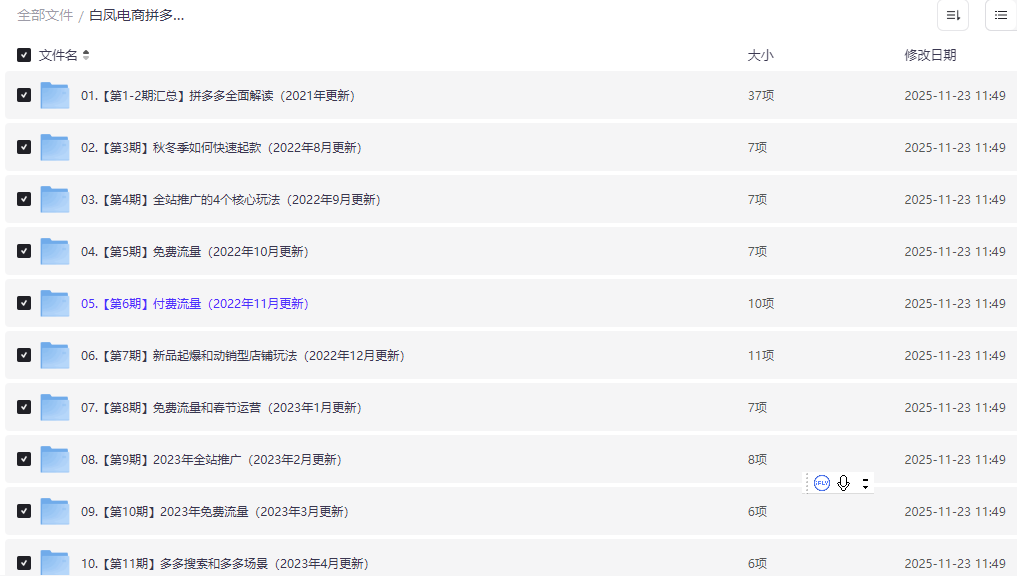This screenshot has width=1017, height=578.
Task: Deselect the 08.【第9期】2023年全站推广 checkbox
Action: [24, 460]
